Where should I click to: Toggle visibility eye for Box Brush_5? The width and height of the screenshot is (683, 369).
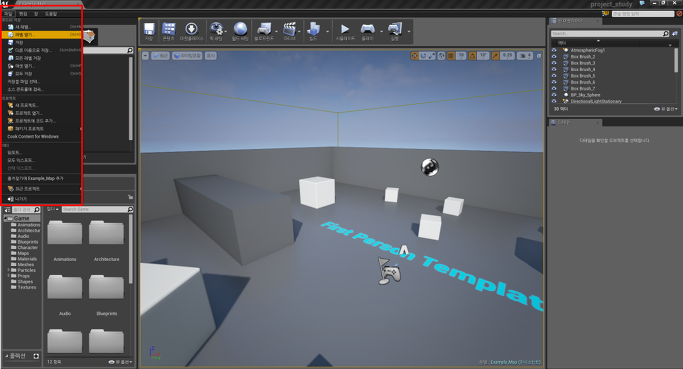coord(554,75)
